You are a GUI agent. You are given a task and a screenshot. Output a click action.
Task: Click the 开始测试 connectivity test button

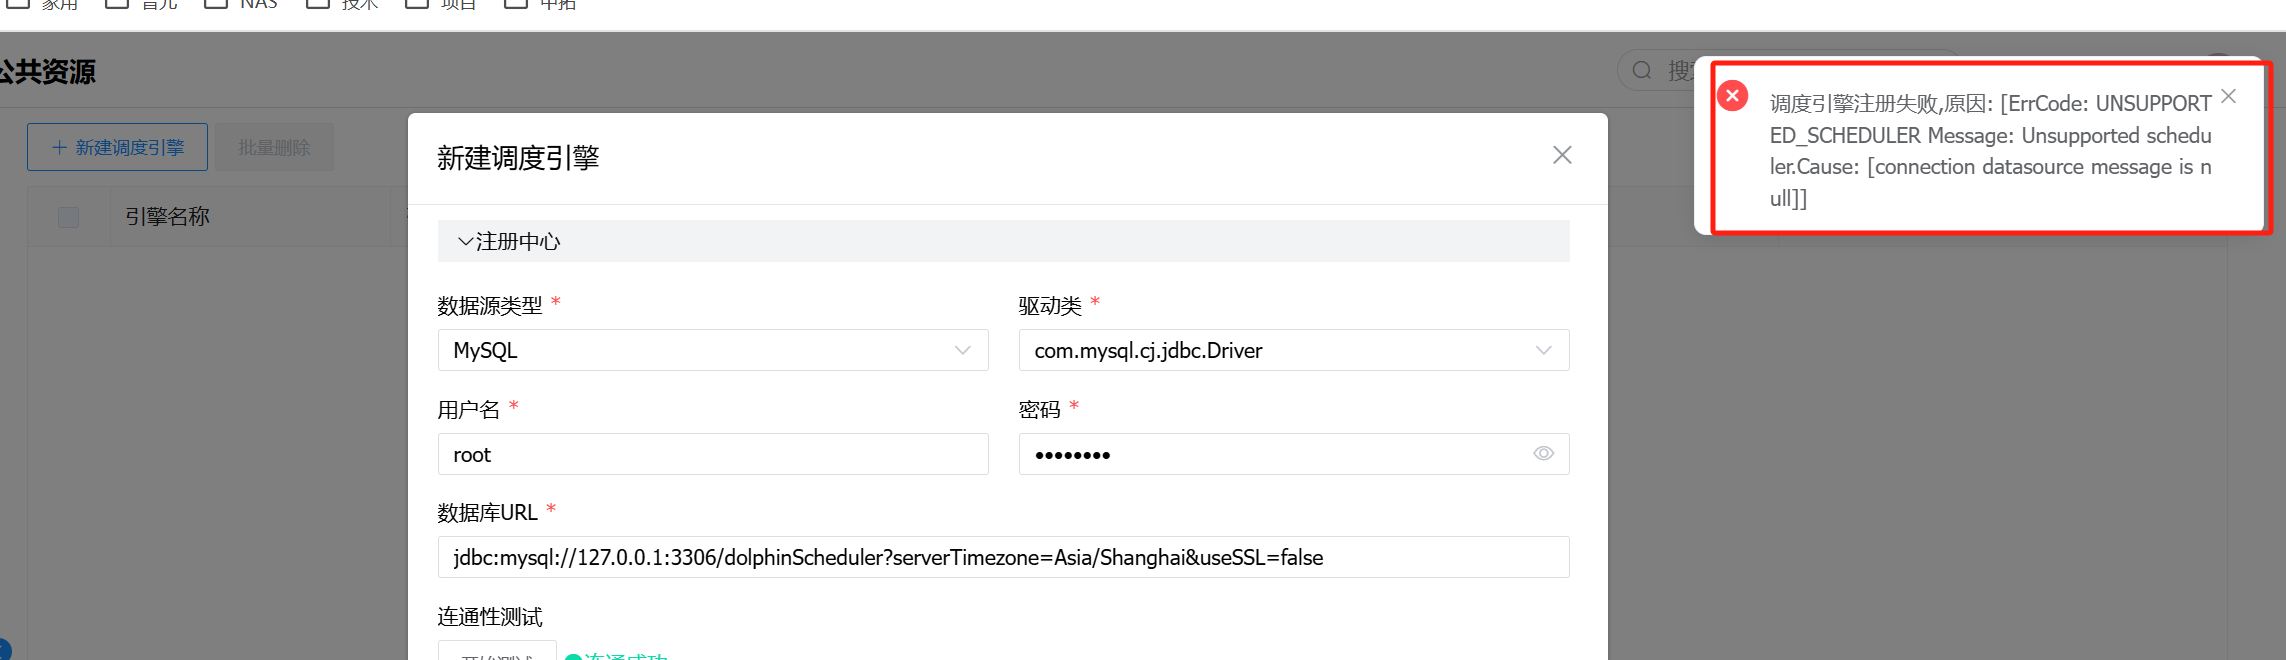coord(497,653)
